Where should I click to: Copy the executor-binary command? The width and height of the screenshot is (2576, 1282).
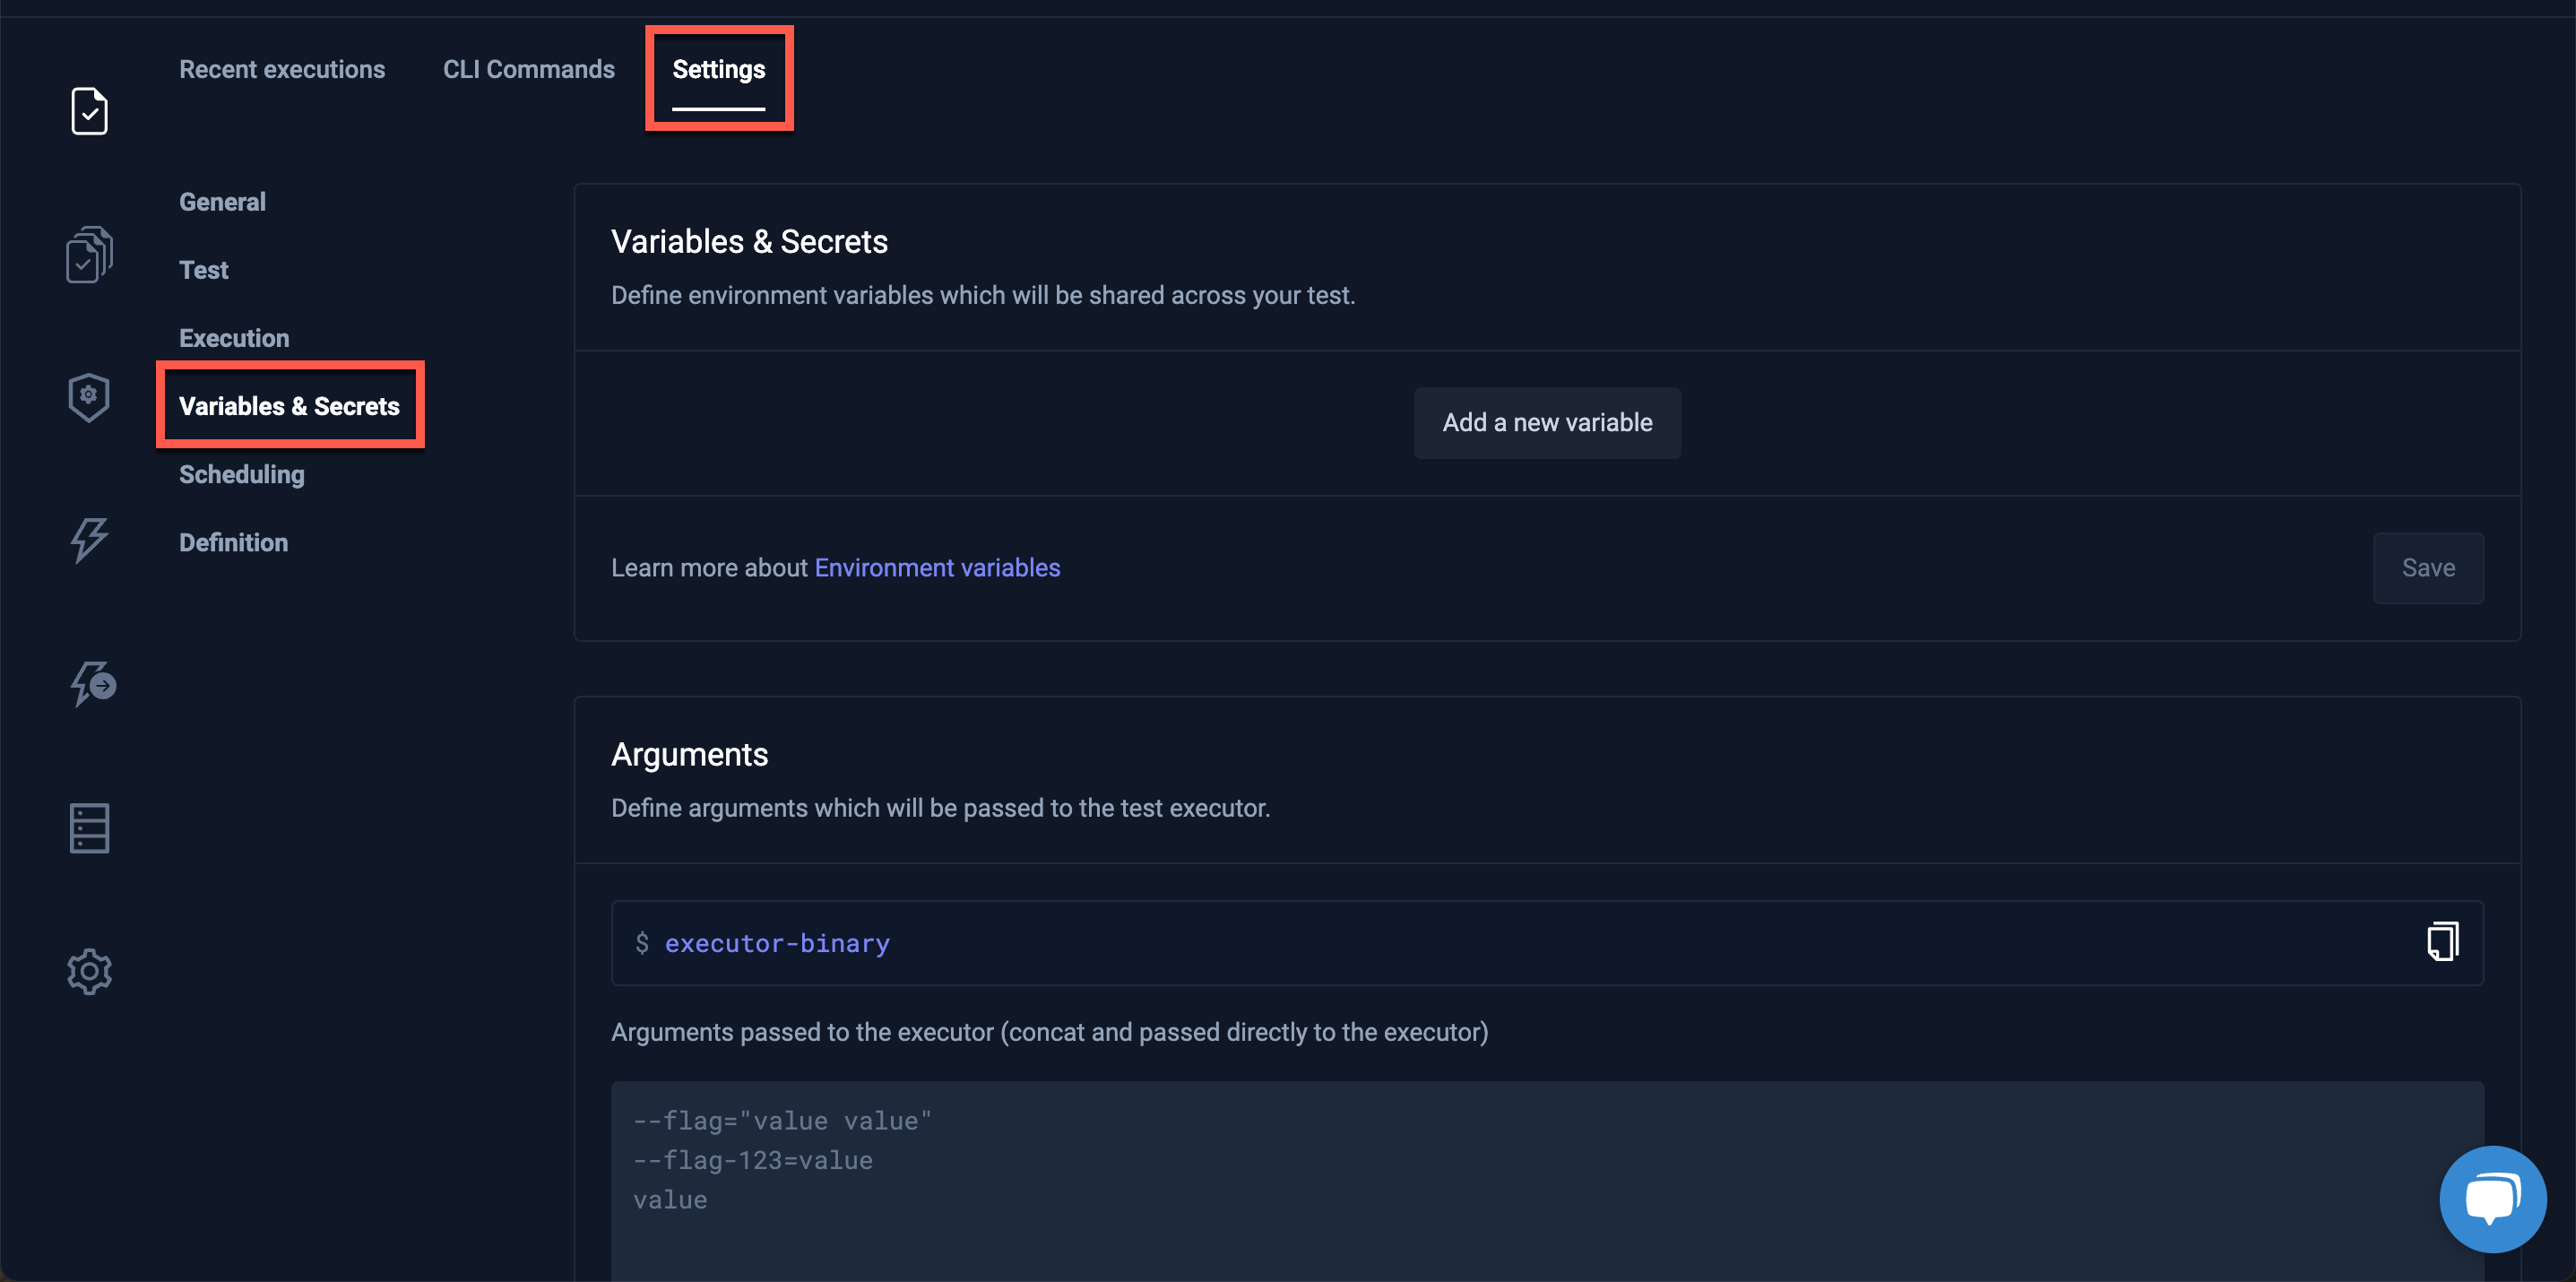2442,942
